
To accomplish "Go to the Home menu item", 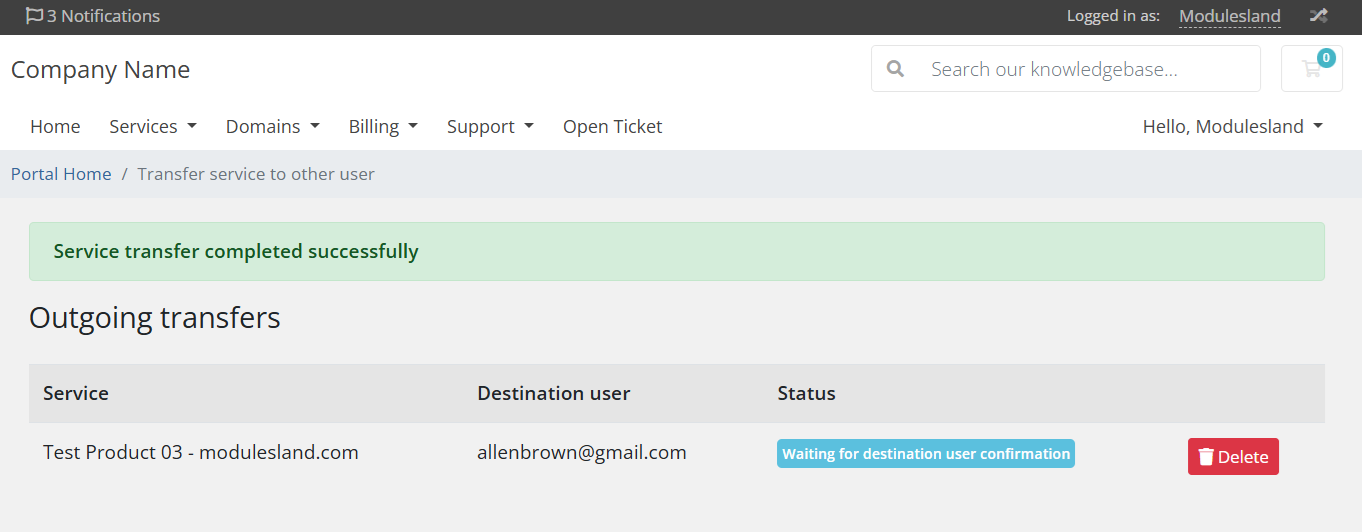I will 55,126.
